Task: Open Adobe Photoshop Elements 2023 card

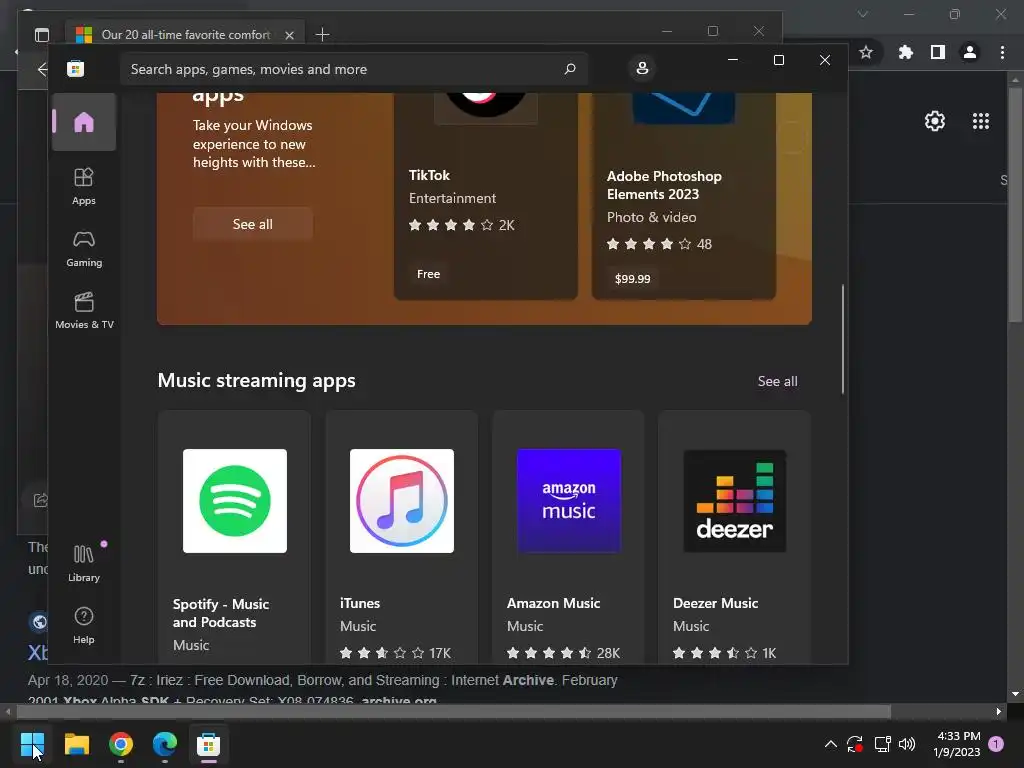Action: pyautogui.click(x=684, y=196)
